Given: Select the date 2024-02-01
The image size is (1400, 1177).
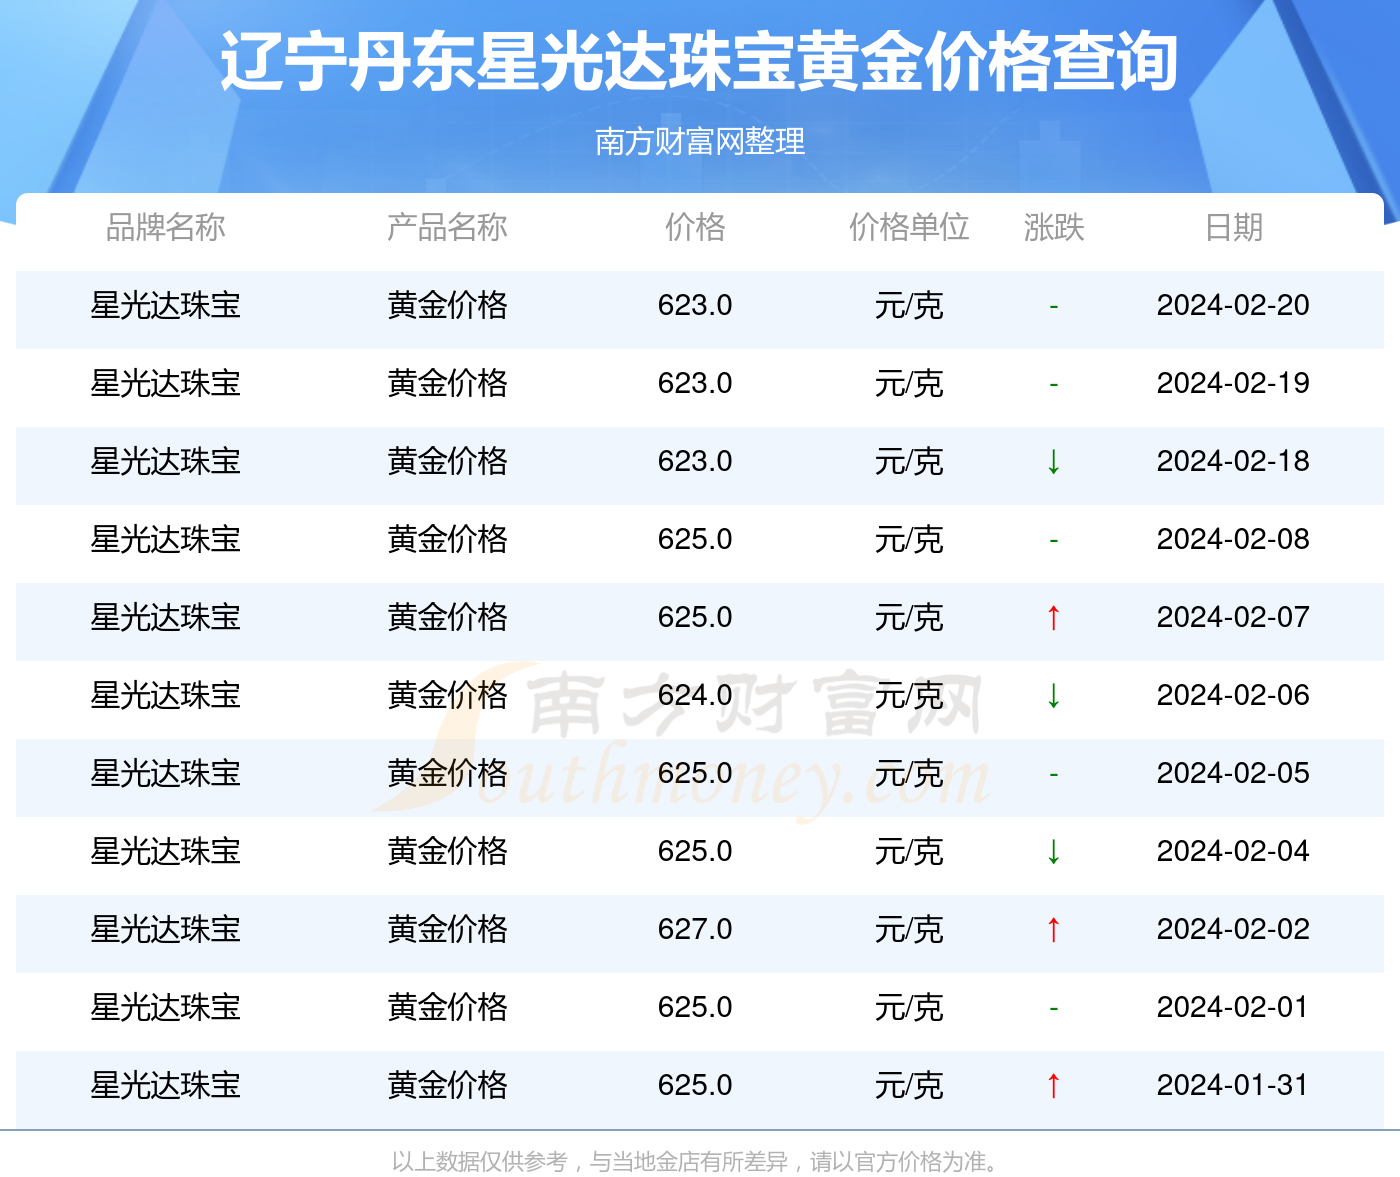Looking at the screenshot, I should tap(1233, 1007).
